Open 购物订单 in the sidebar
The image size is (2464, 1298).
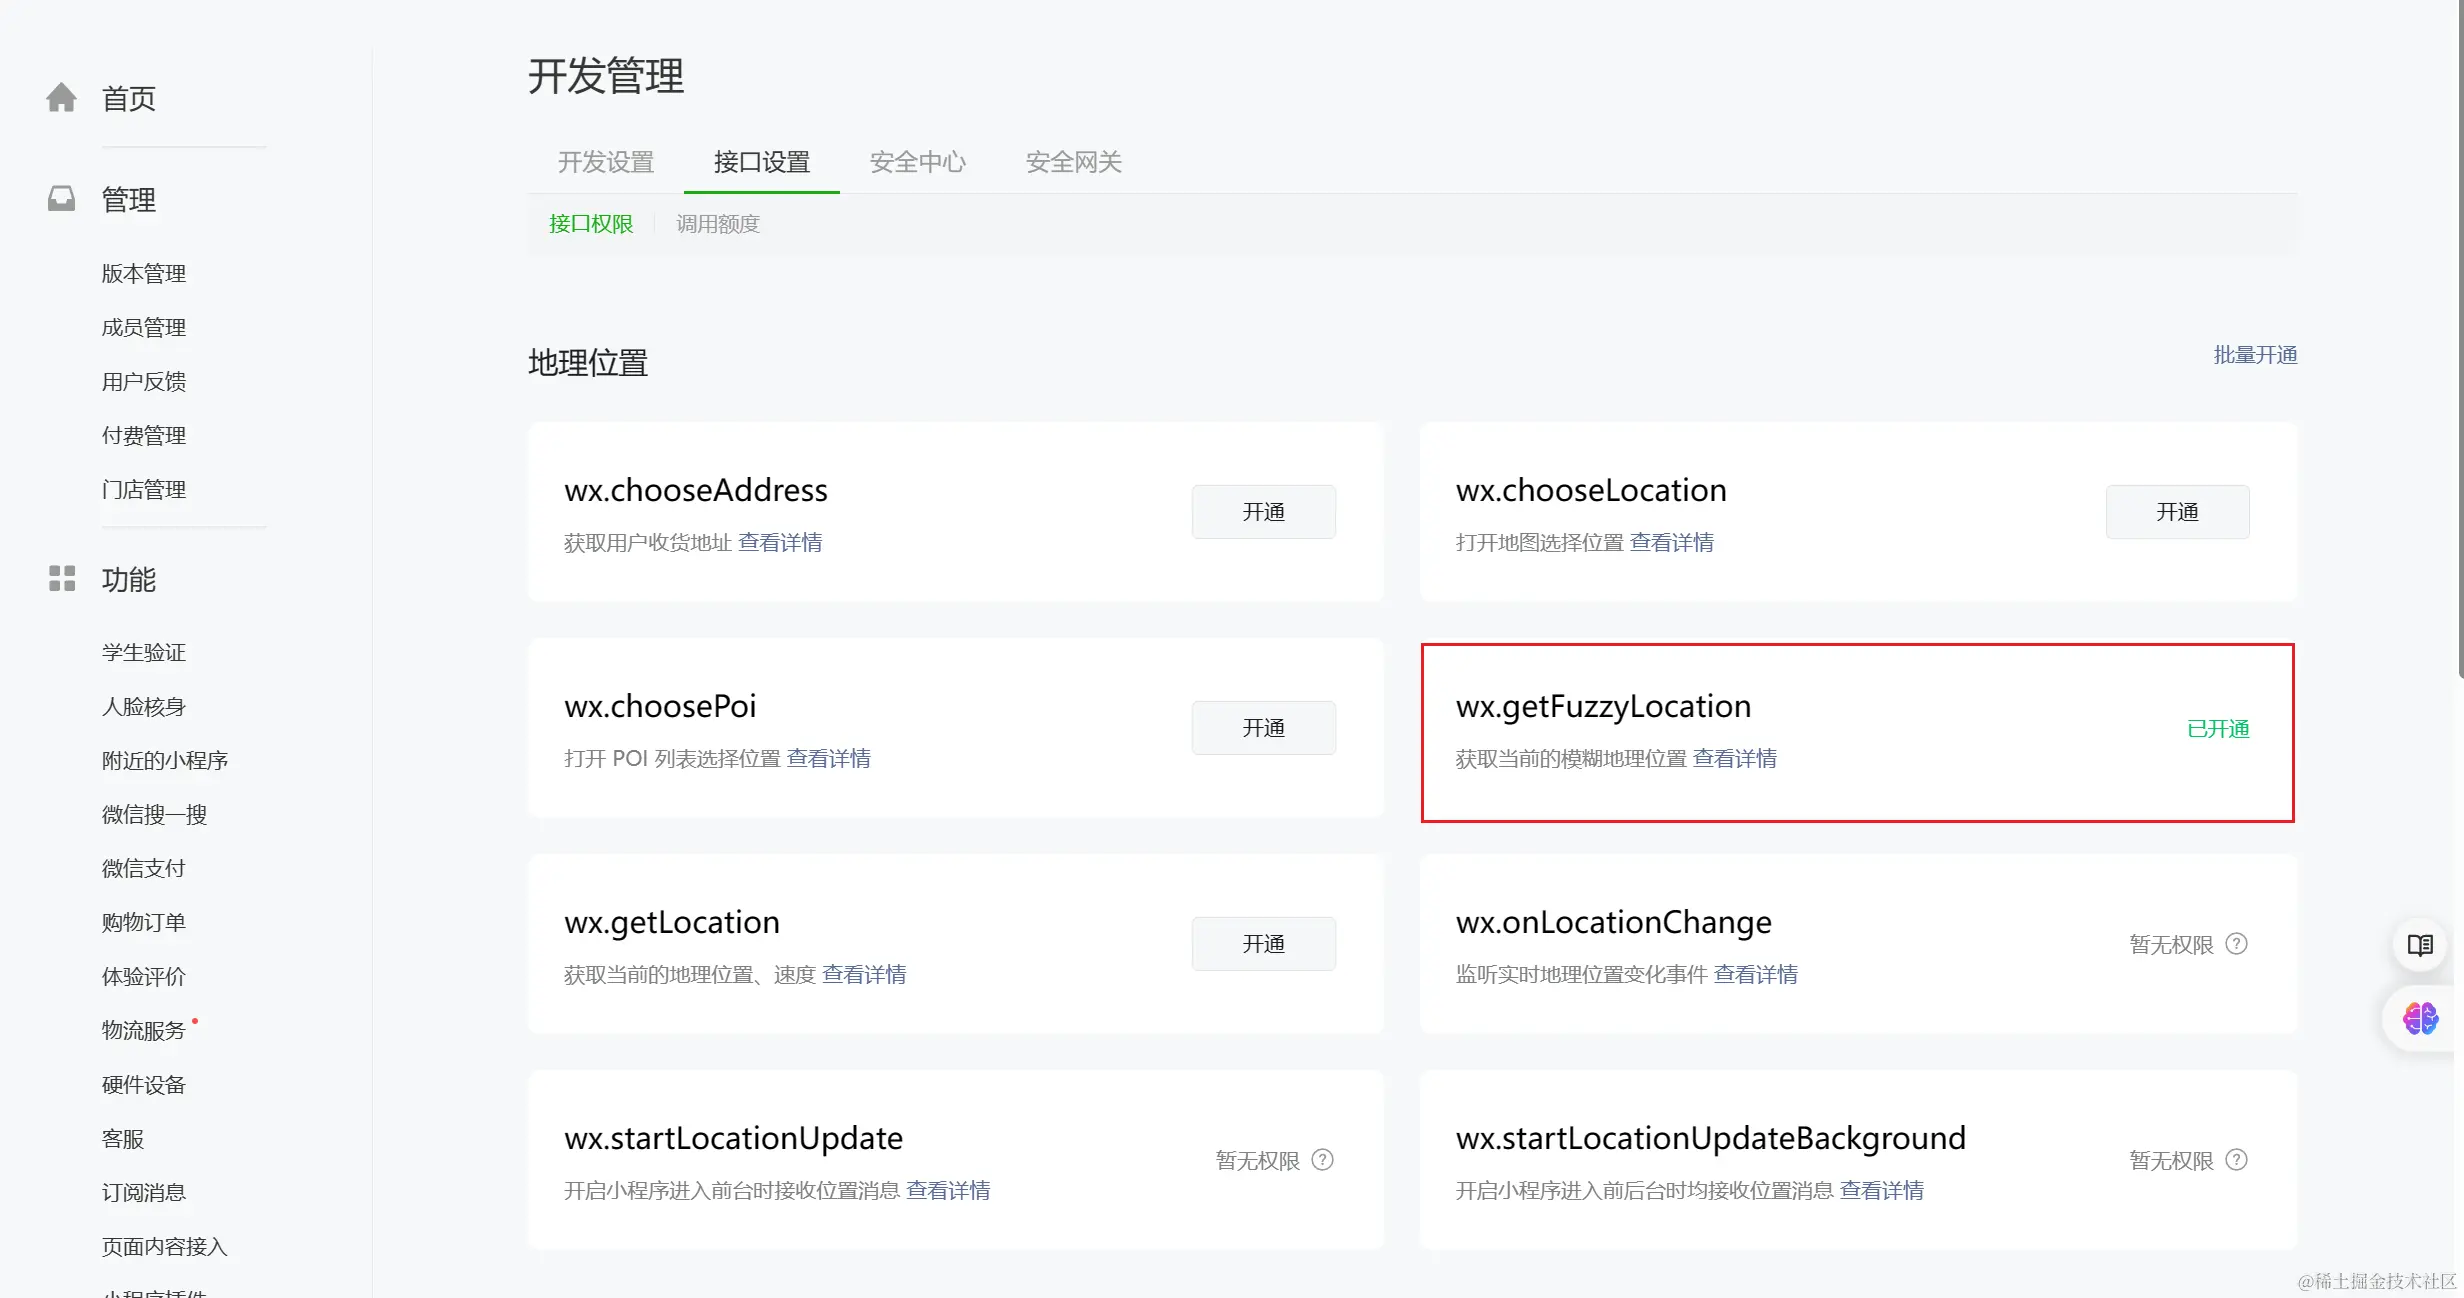(x=144, y=922)
